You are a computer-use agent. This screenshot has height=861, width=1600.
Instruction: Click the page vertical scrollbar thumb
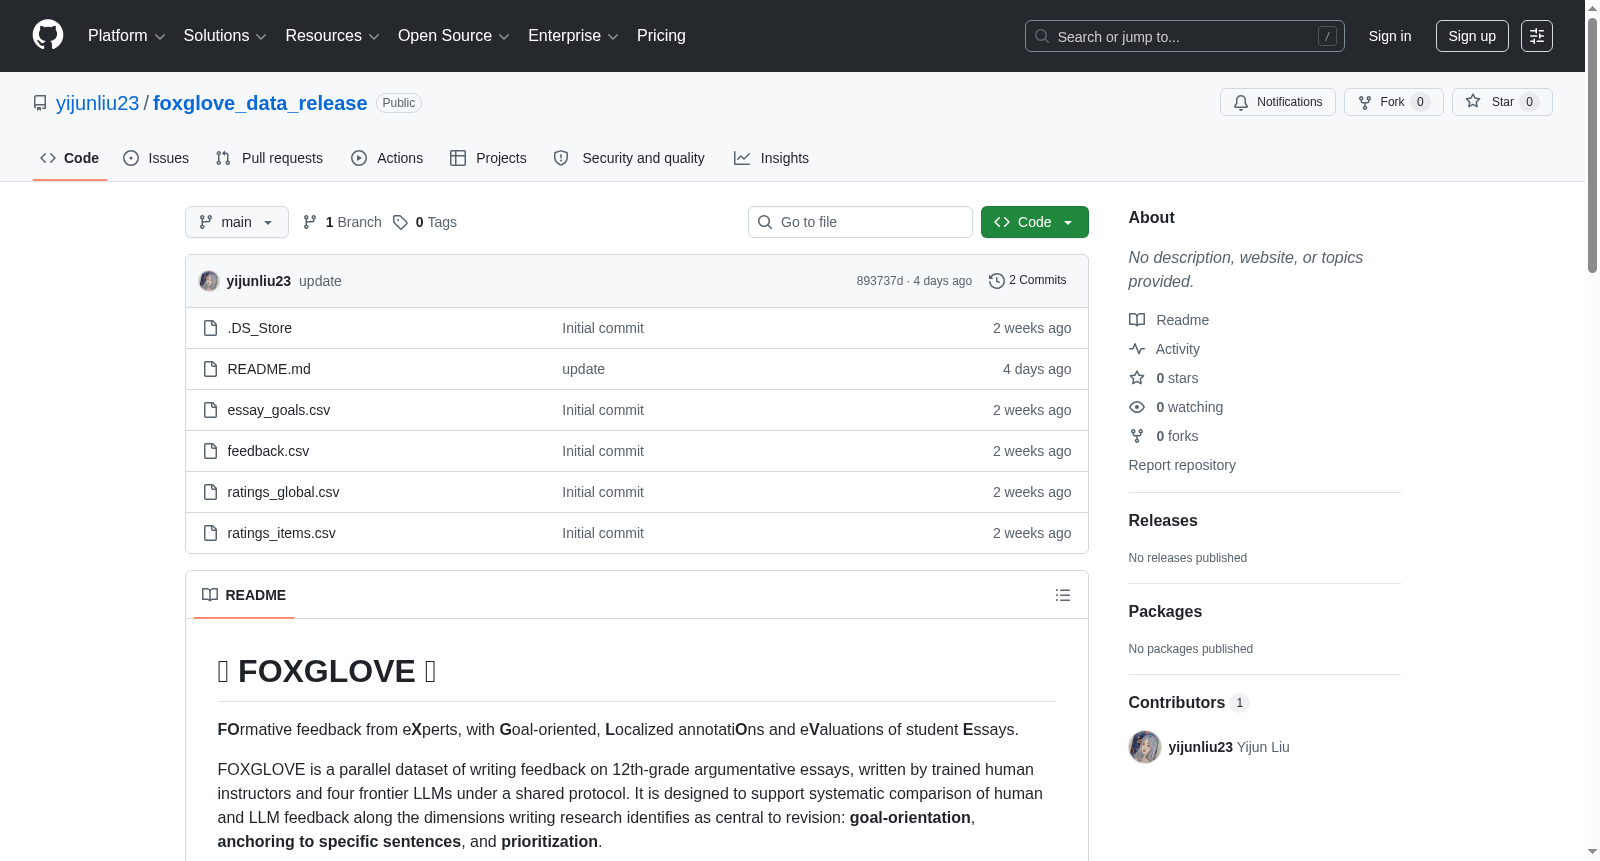pyautogui.click(x=1592, y=143)
